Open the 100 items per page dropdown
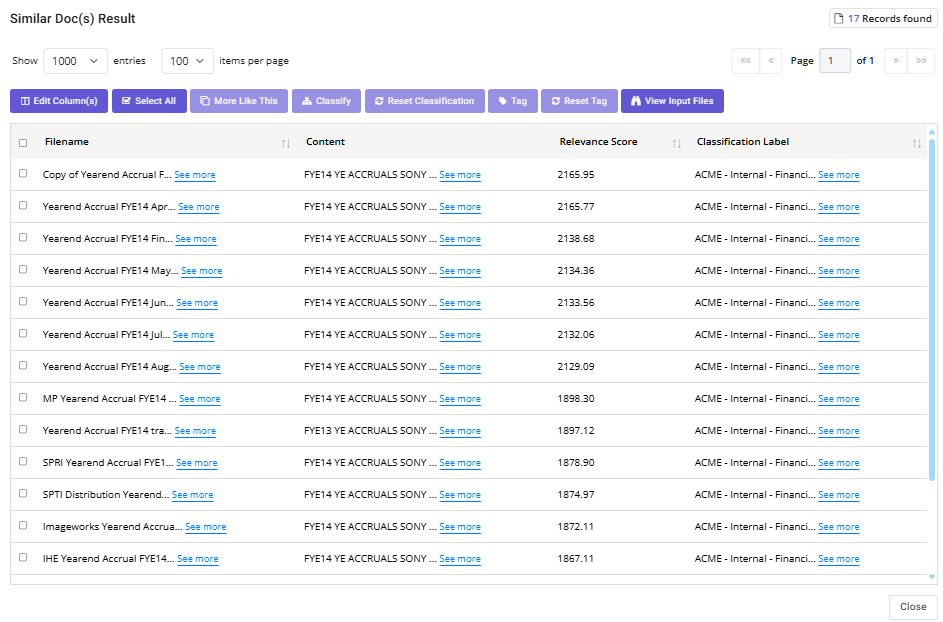 click(187, 61)
